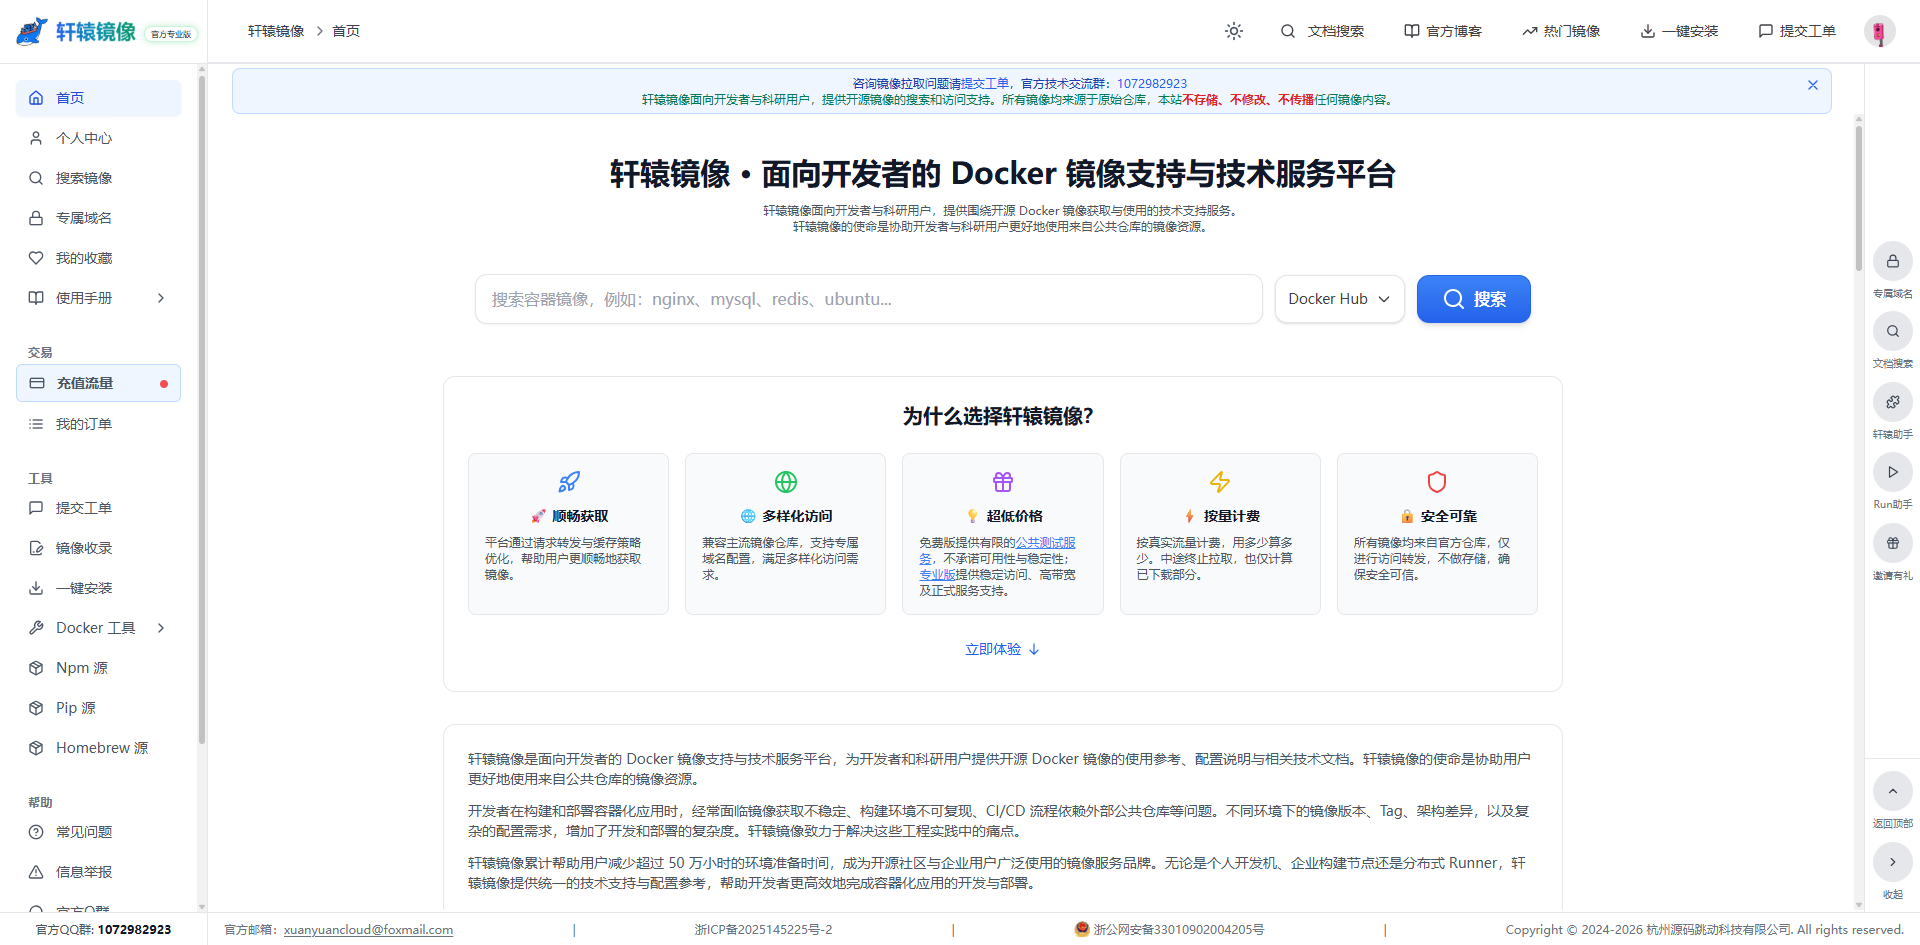Viewport: 1920px width, 945px height.
Task: Open 我的收藏 in the sidebar
Action: click(x=98, y=258)
